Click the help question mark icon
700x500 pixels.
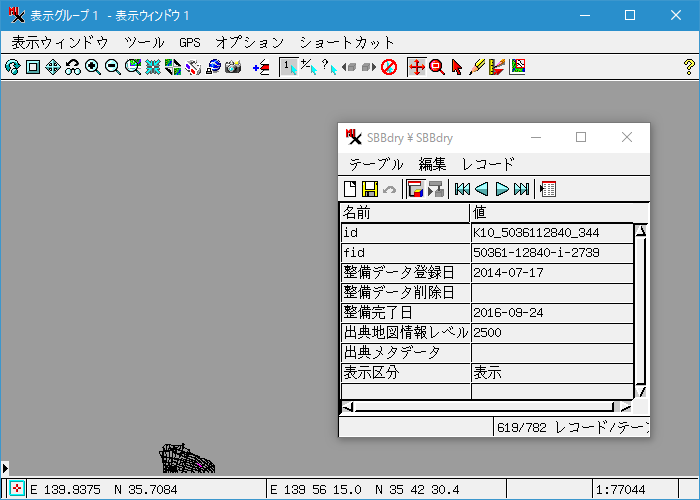(688, 67)
